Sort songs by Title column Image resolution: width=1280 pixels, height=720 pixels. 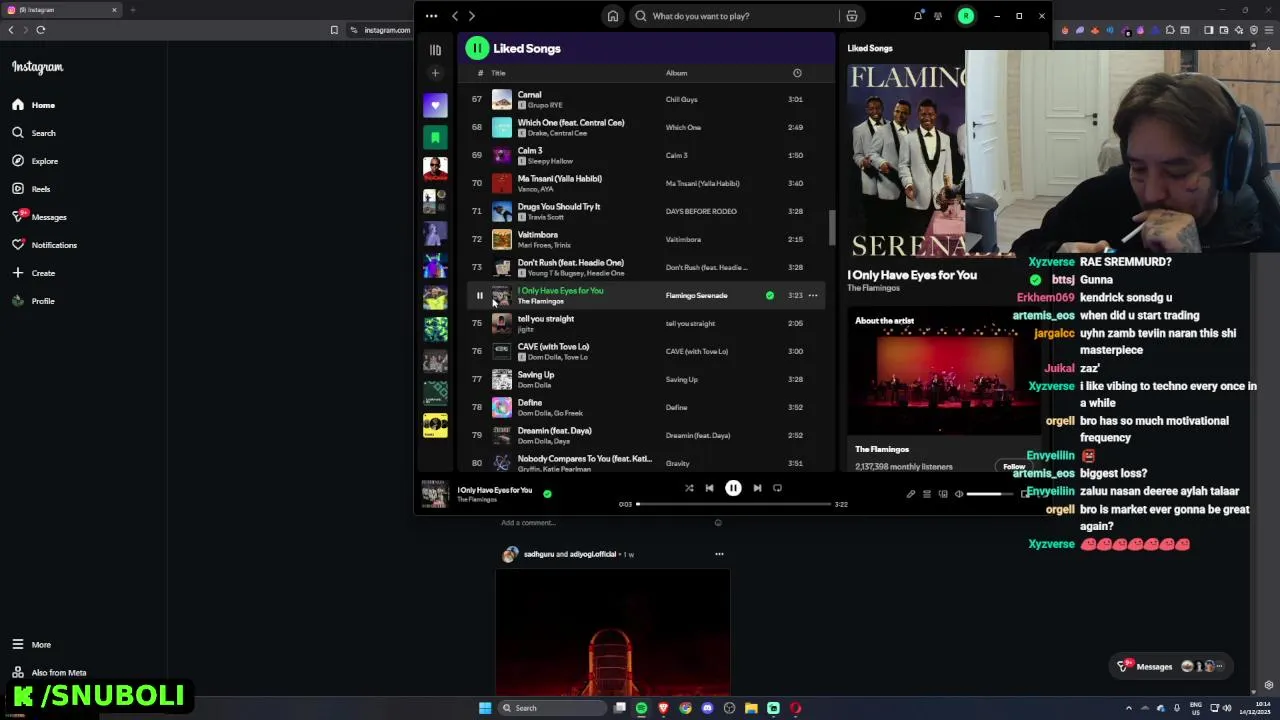tap(498, 73)
